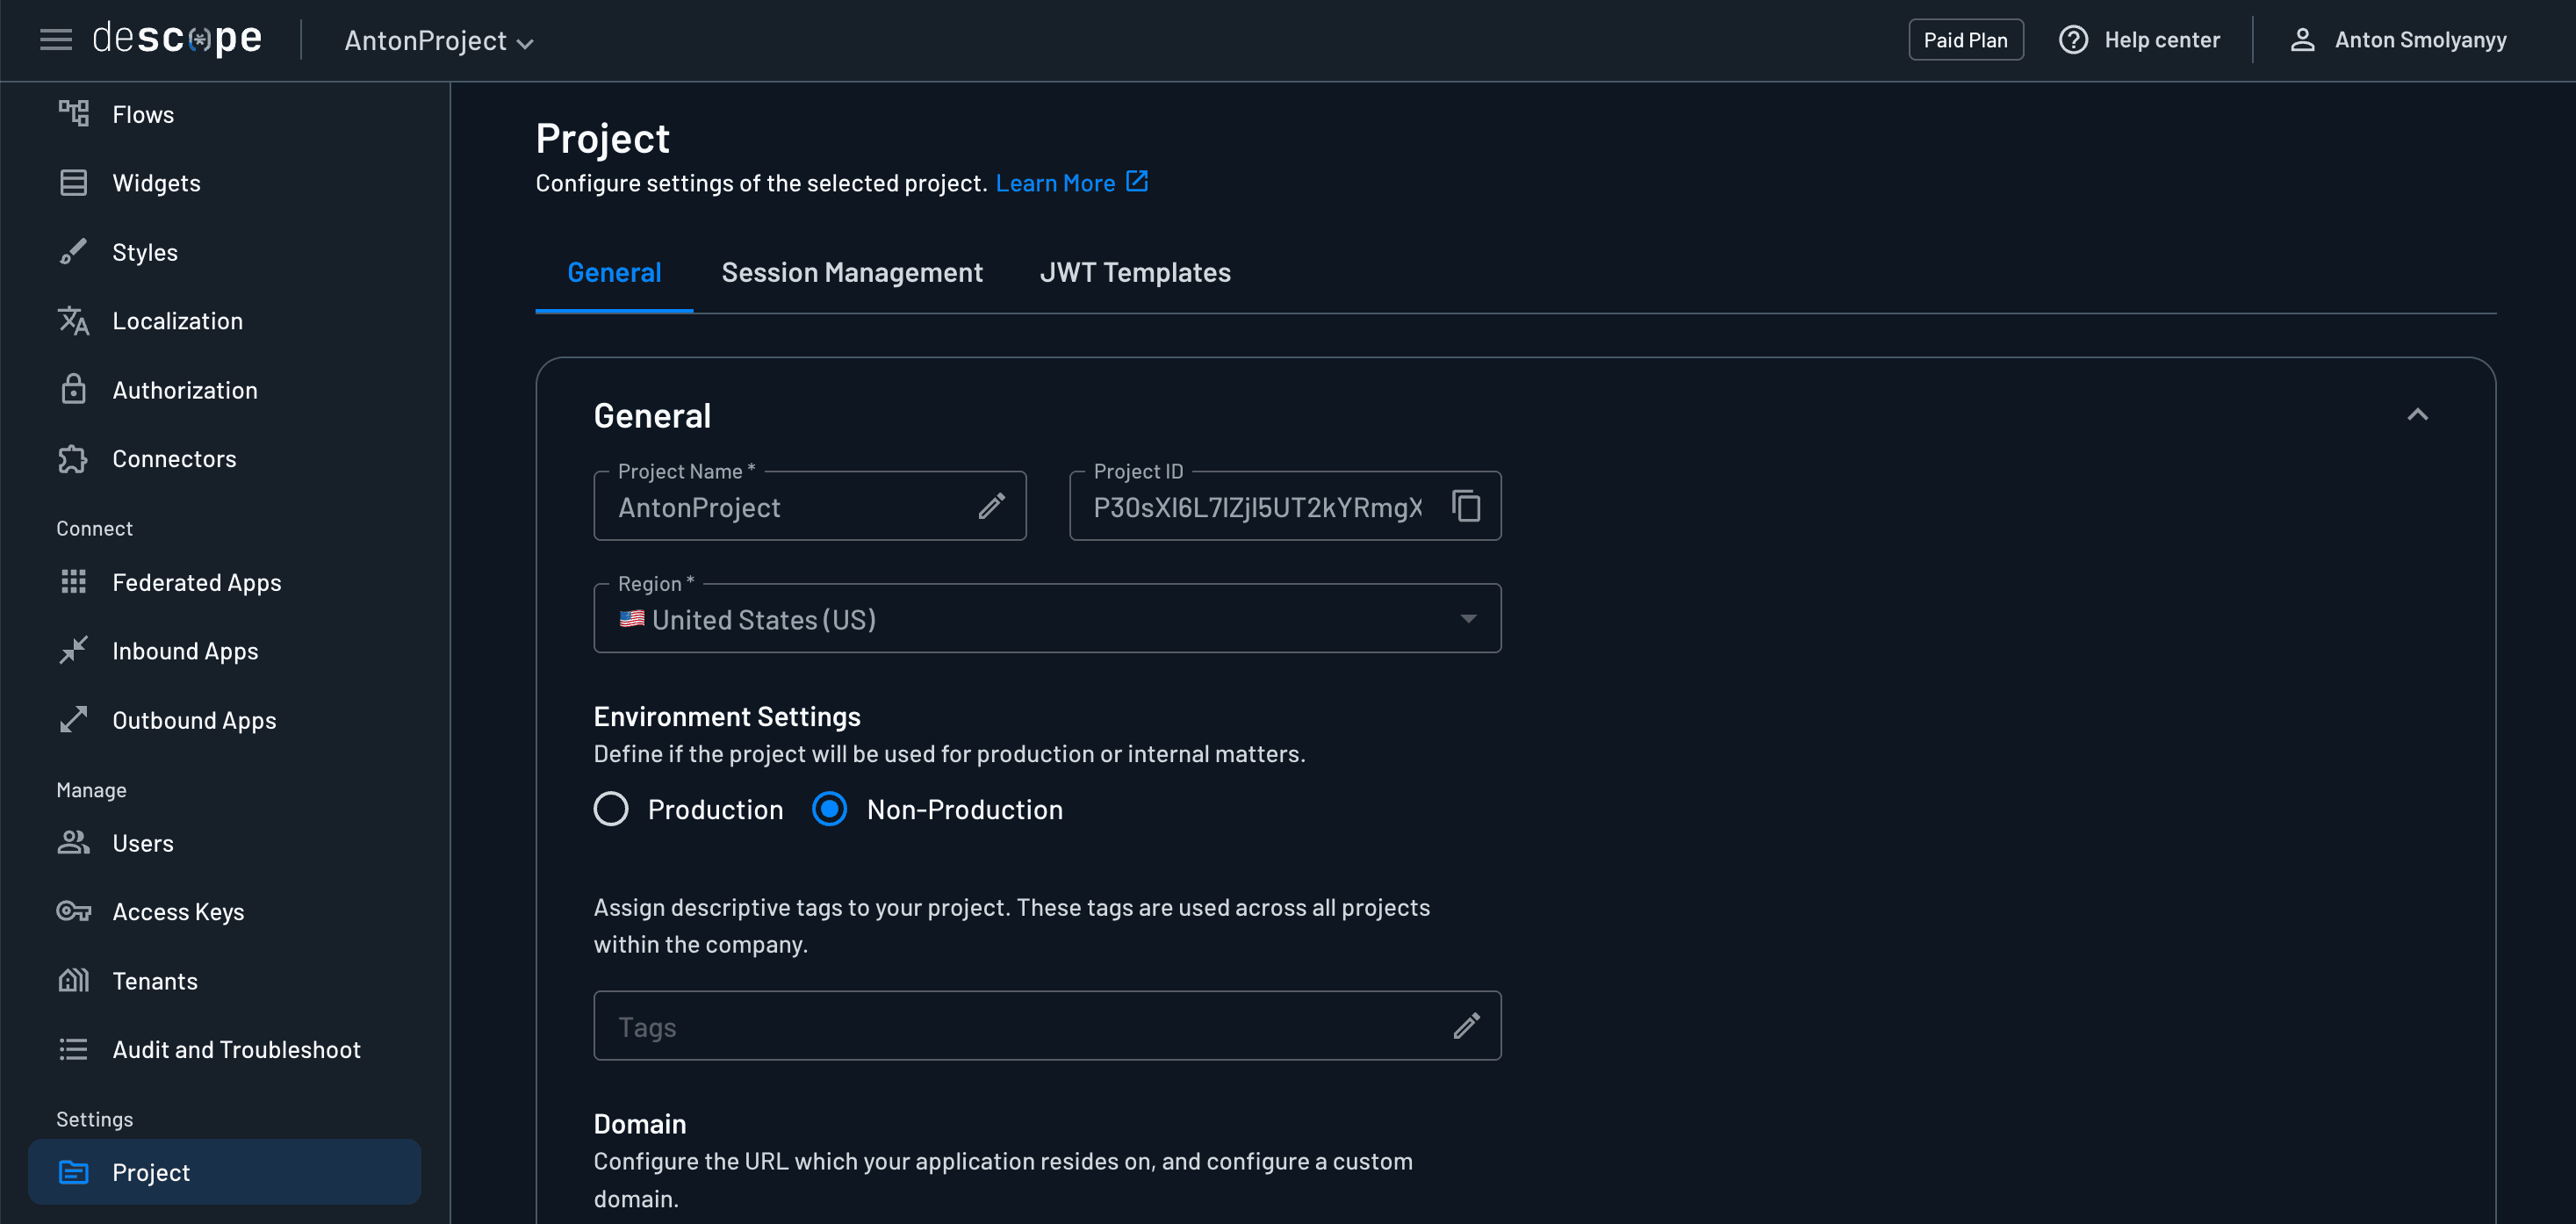
Task: Switch to the Session Management tab
Action: (852, 272)
